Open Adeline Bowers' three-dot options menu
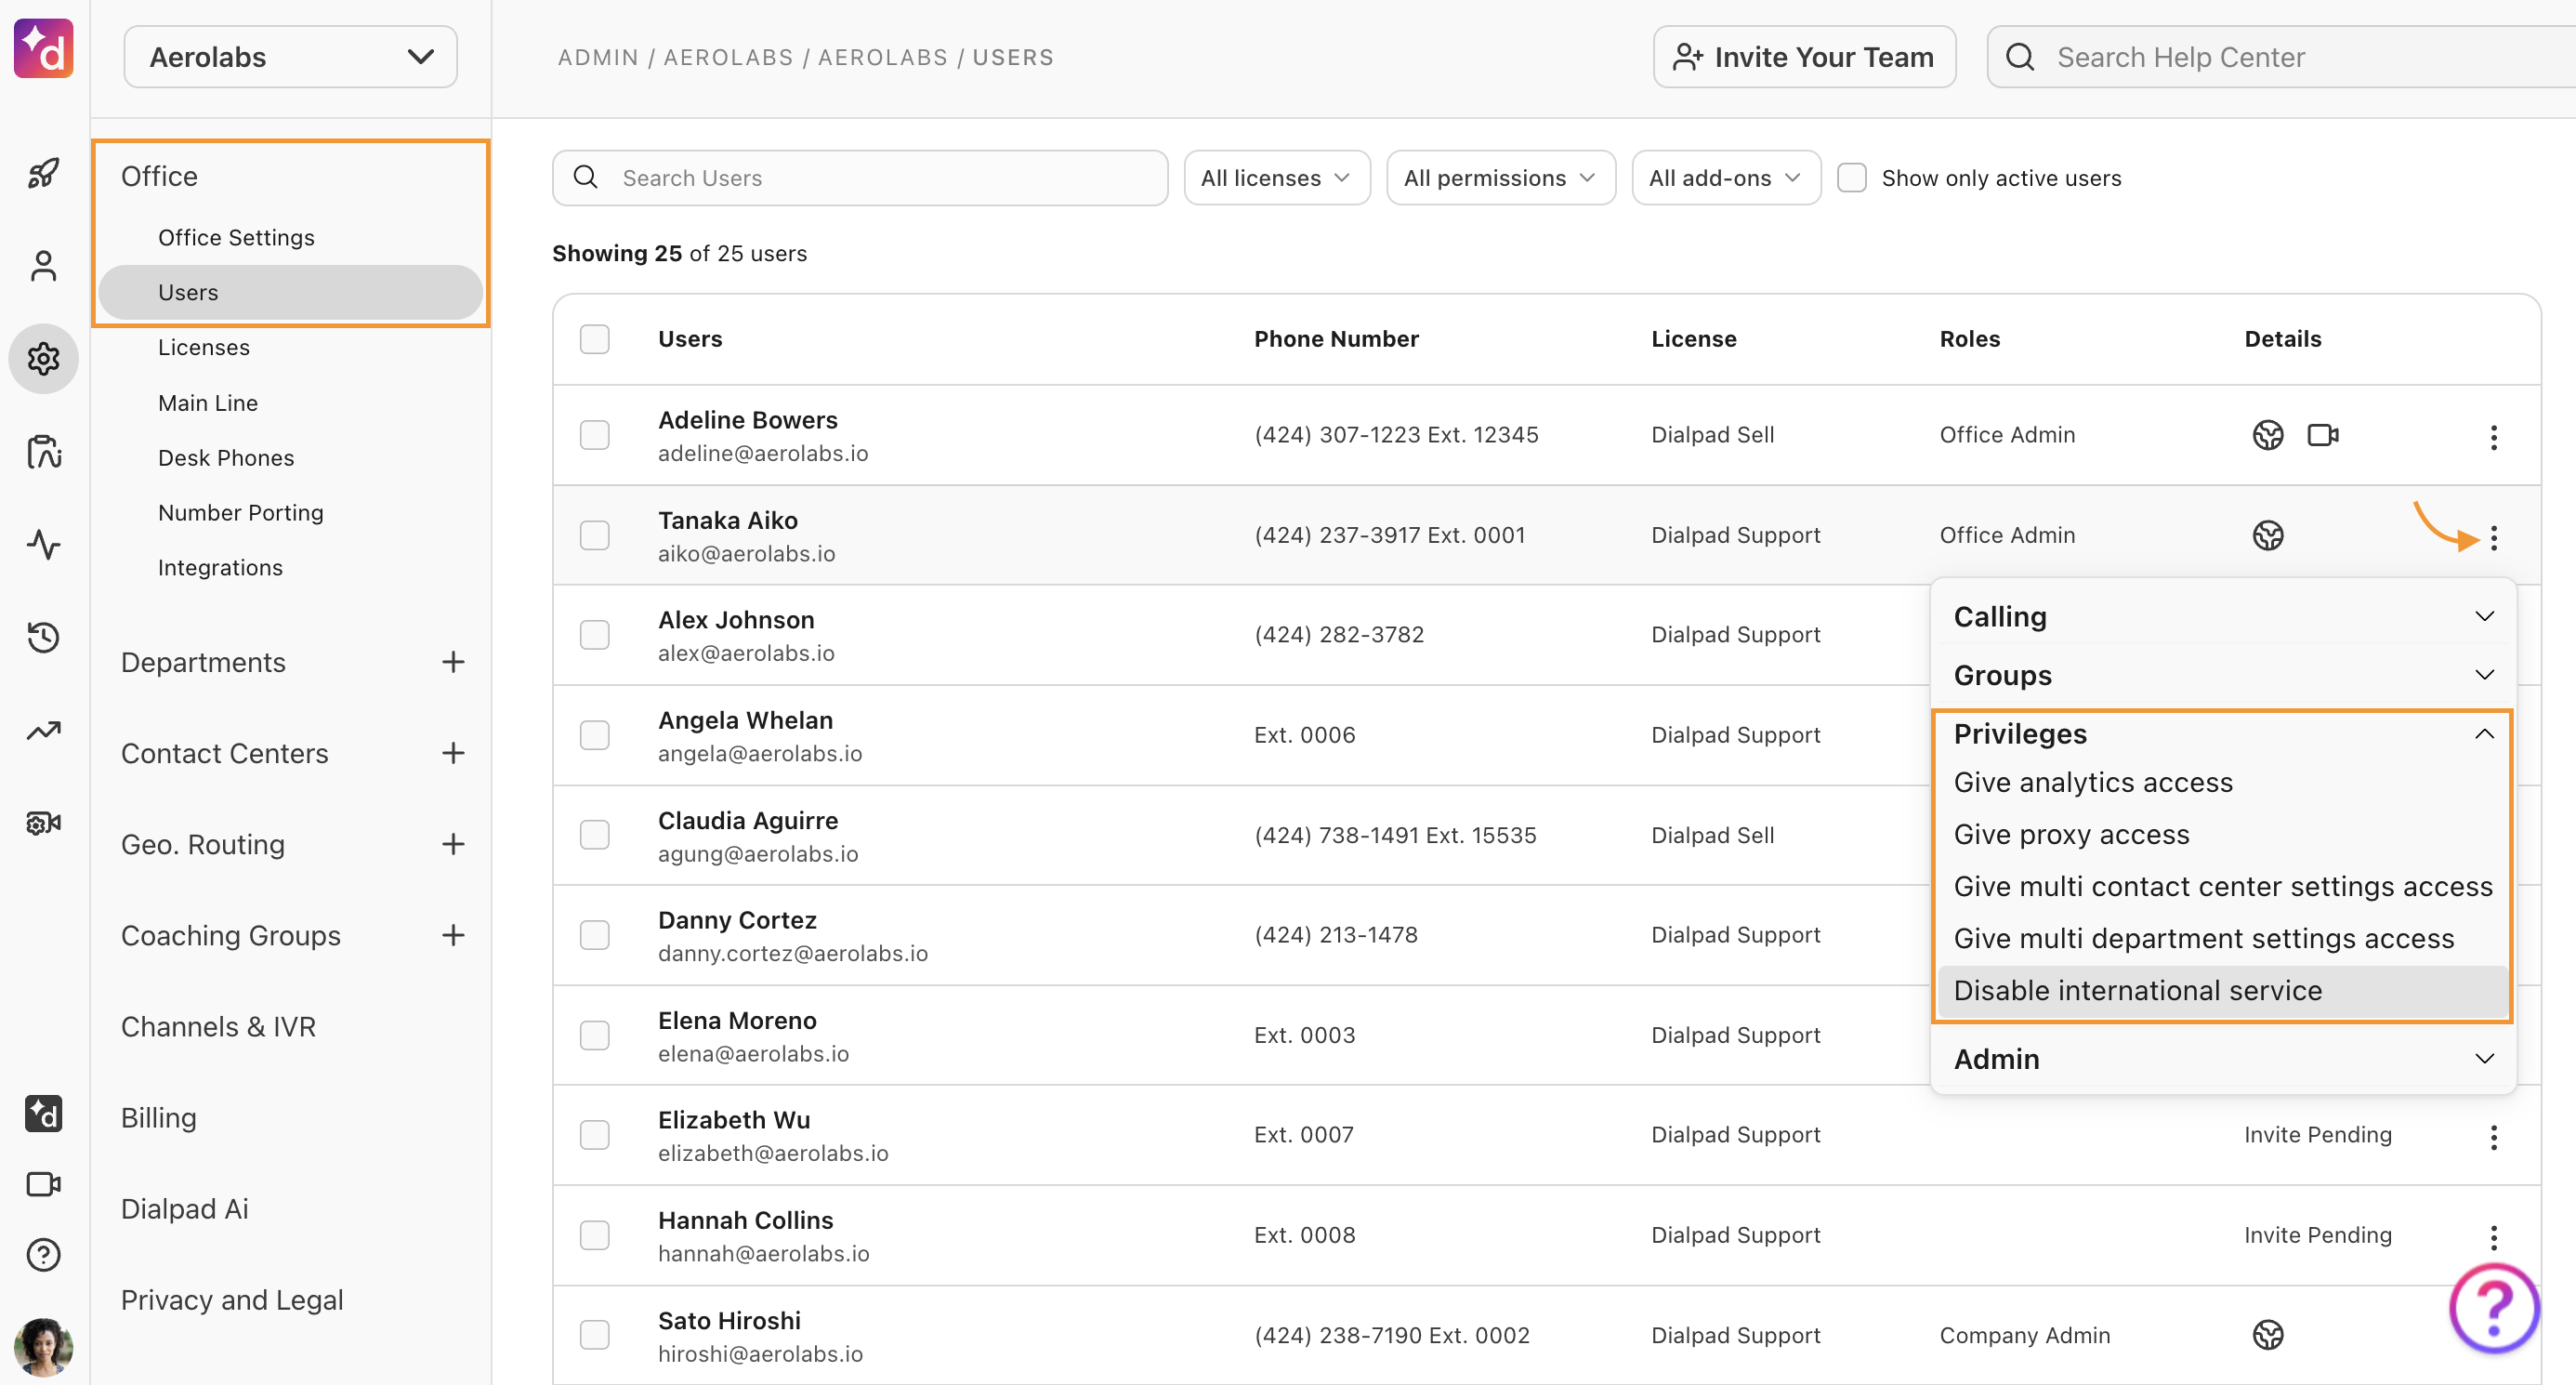This screenshot has height=1385, width=2576. pyautogui.click(x=2493, y=437)
